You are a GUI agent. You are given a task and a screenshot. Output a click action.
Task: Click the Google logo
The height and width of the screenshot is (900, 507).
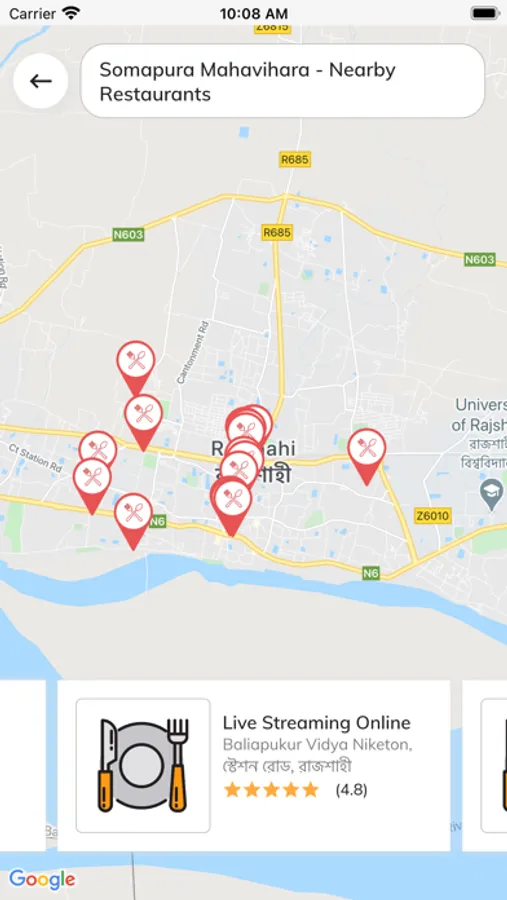click(42, 879)
